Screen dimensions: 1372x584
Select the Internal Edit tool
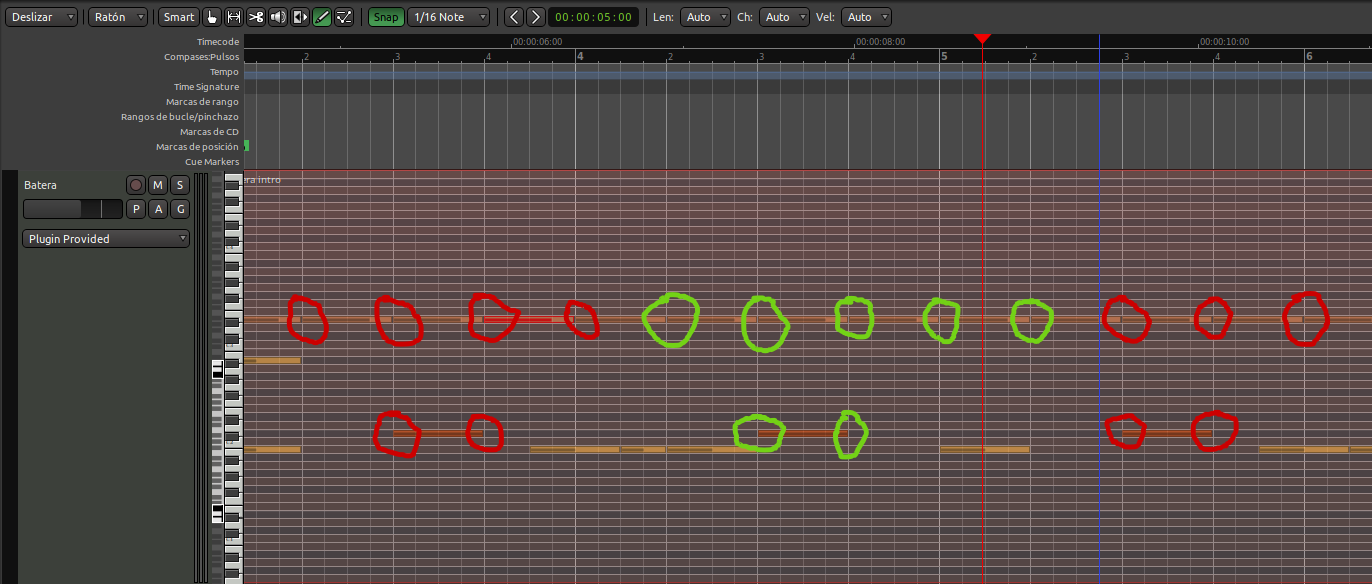[x=344, y=17]
